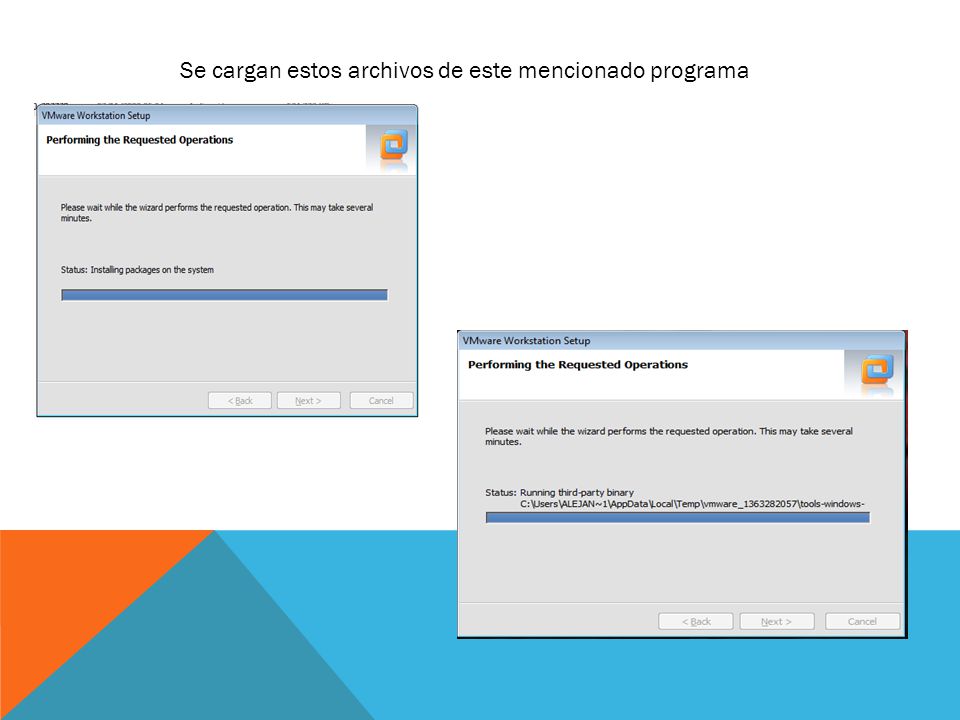
Task: Click 'Performing the Requested Operations' heading in upper-left dialog
Action: (140, 140)
